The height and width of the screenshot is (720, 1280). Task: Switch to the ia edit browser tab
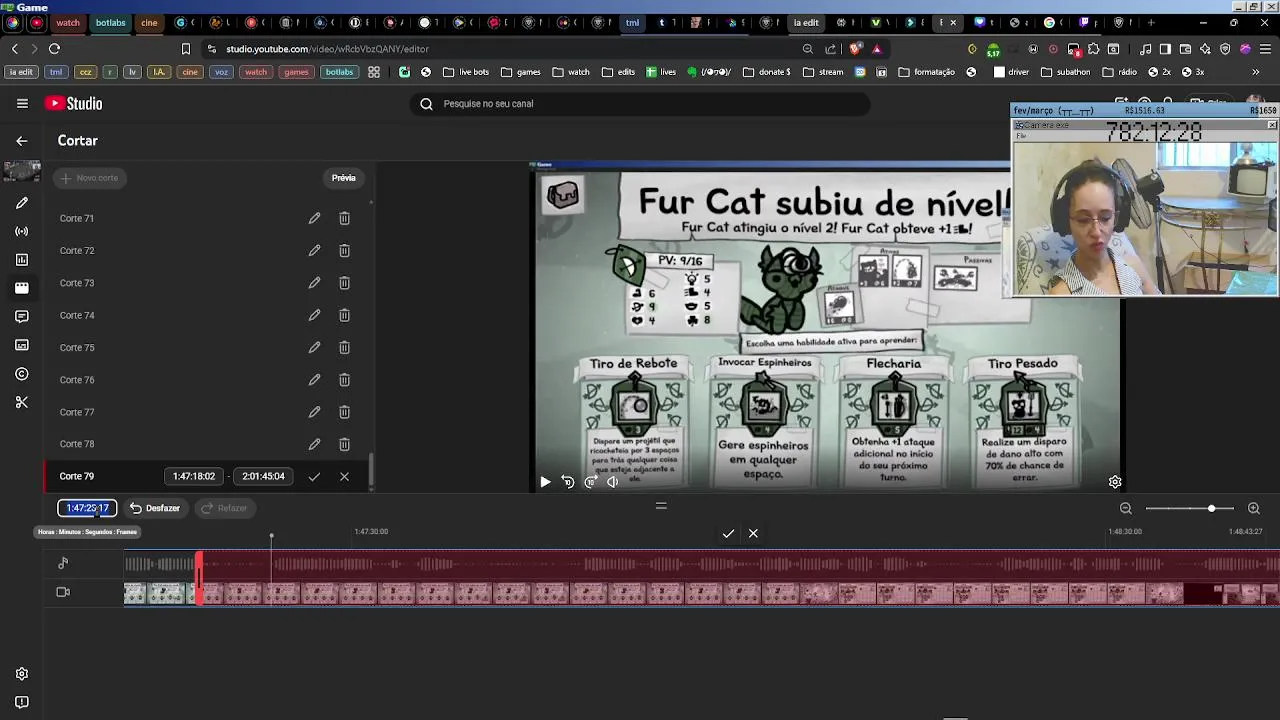pos(806,22)
